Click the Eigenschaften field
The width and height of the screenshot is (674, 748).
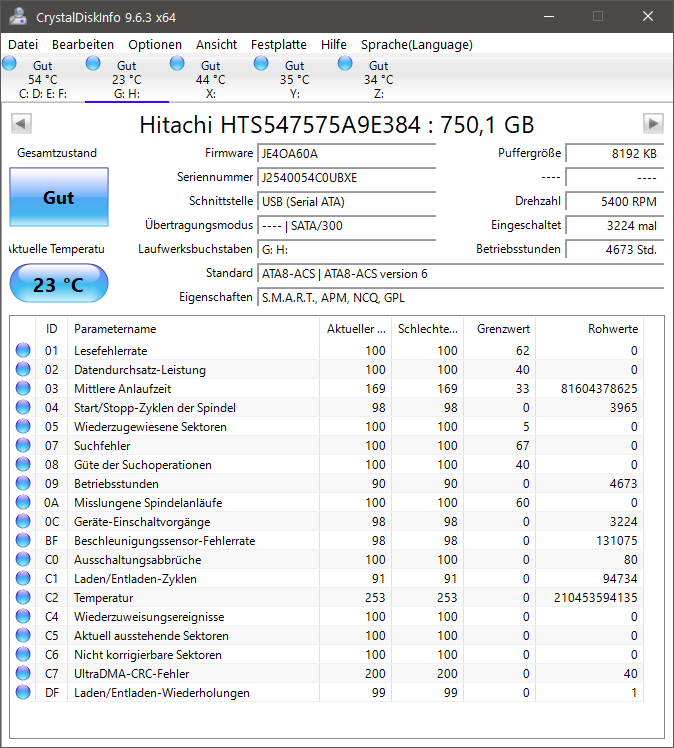click(460, 297)
